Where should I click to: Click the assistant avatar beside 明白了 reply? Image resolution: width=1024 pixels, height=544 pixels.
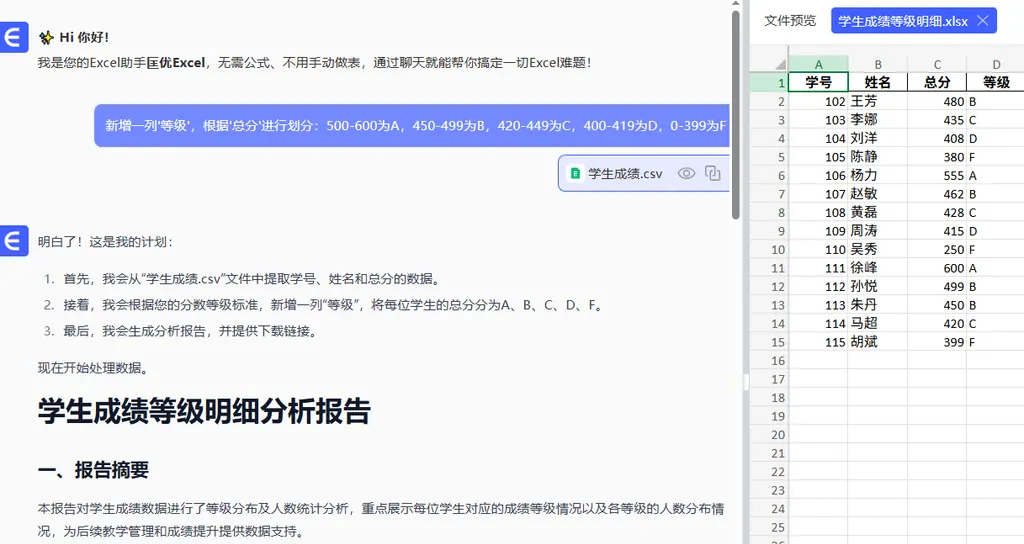[x=14, y=242]
